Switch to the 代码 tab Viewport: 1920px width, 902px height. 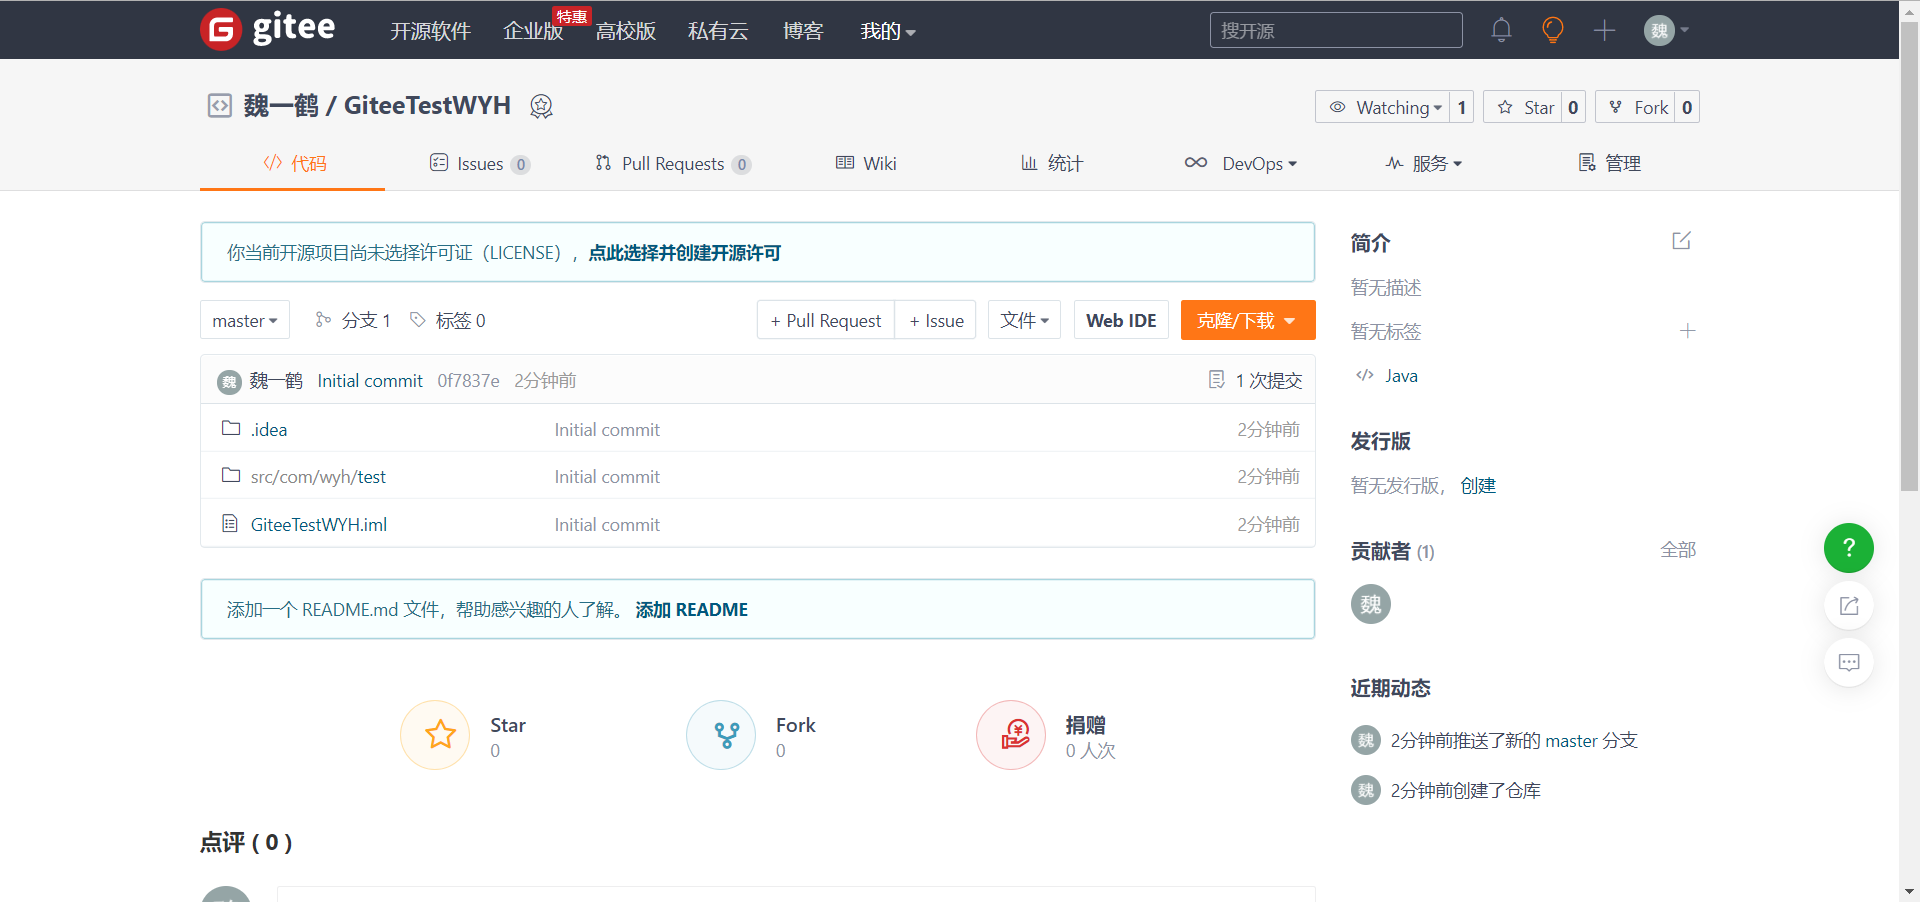coord(295,163)
